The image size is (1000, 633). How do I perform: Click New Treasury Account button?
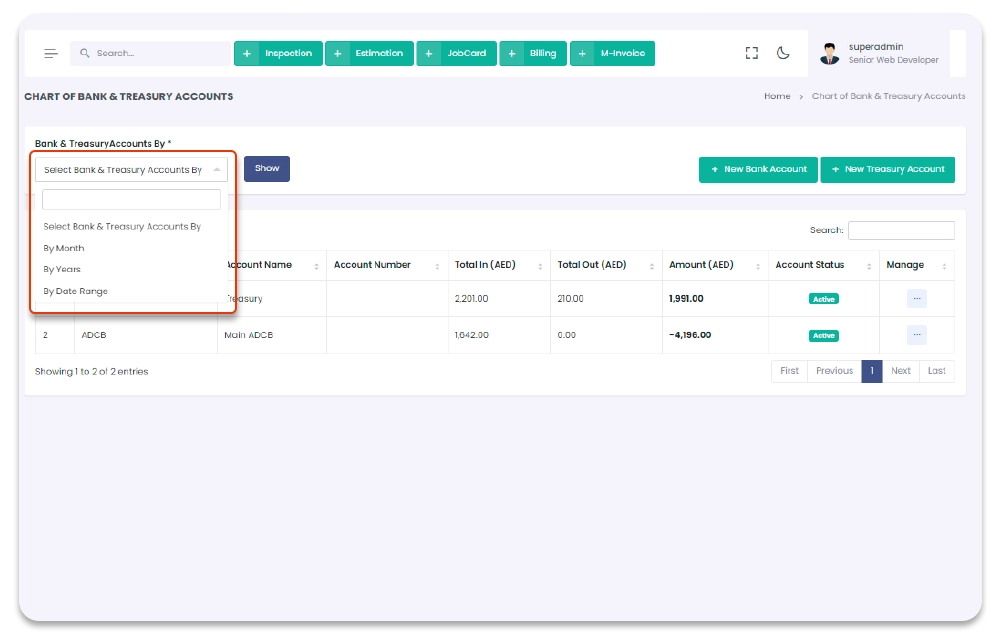[x=887, y=170]
